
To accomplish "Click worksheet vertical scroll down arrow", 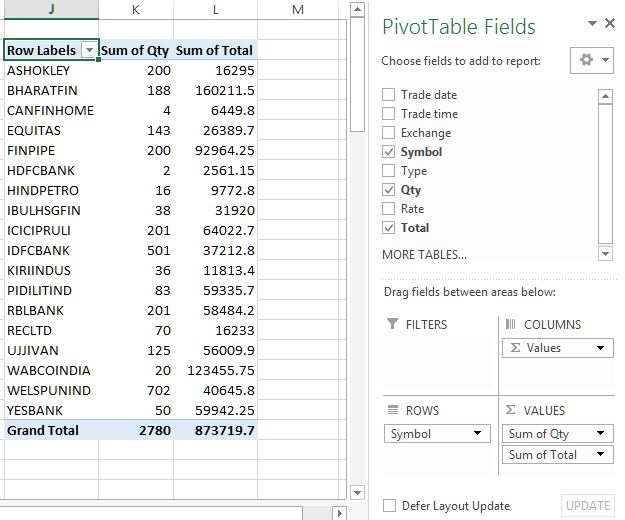I will [357, 493].
